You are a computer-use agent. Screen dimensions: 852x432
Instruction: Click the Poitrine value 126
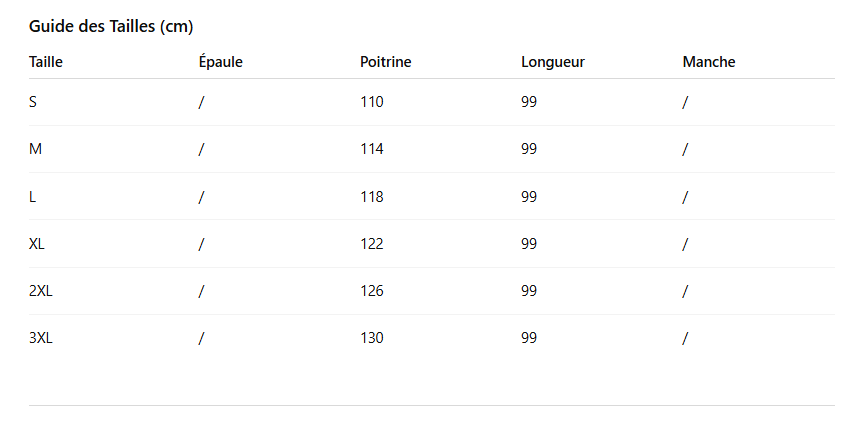(x=372, y=291)
